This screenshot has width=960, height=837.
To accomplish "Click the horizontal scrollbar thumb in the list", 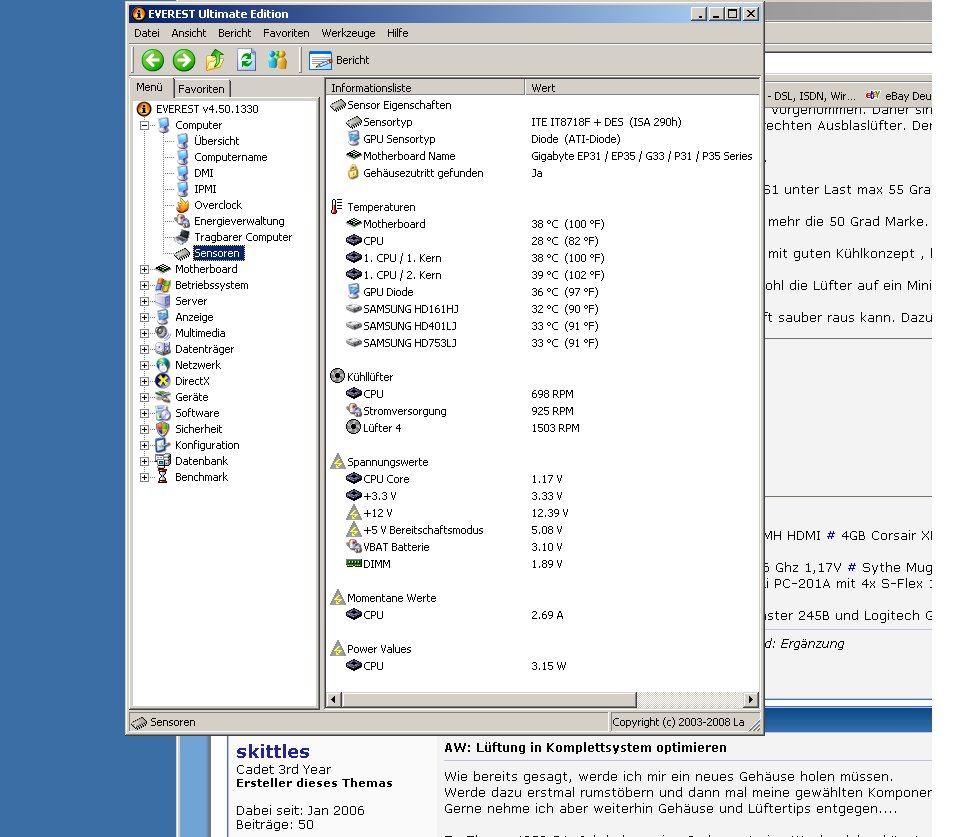I will [x=489, y=699].
